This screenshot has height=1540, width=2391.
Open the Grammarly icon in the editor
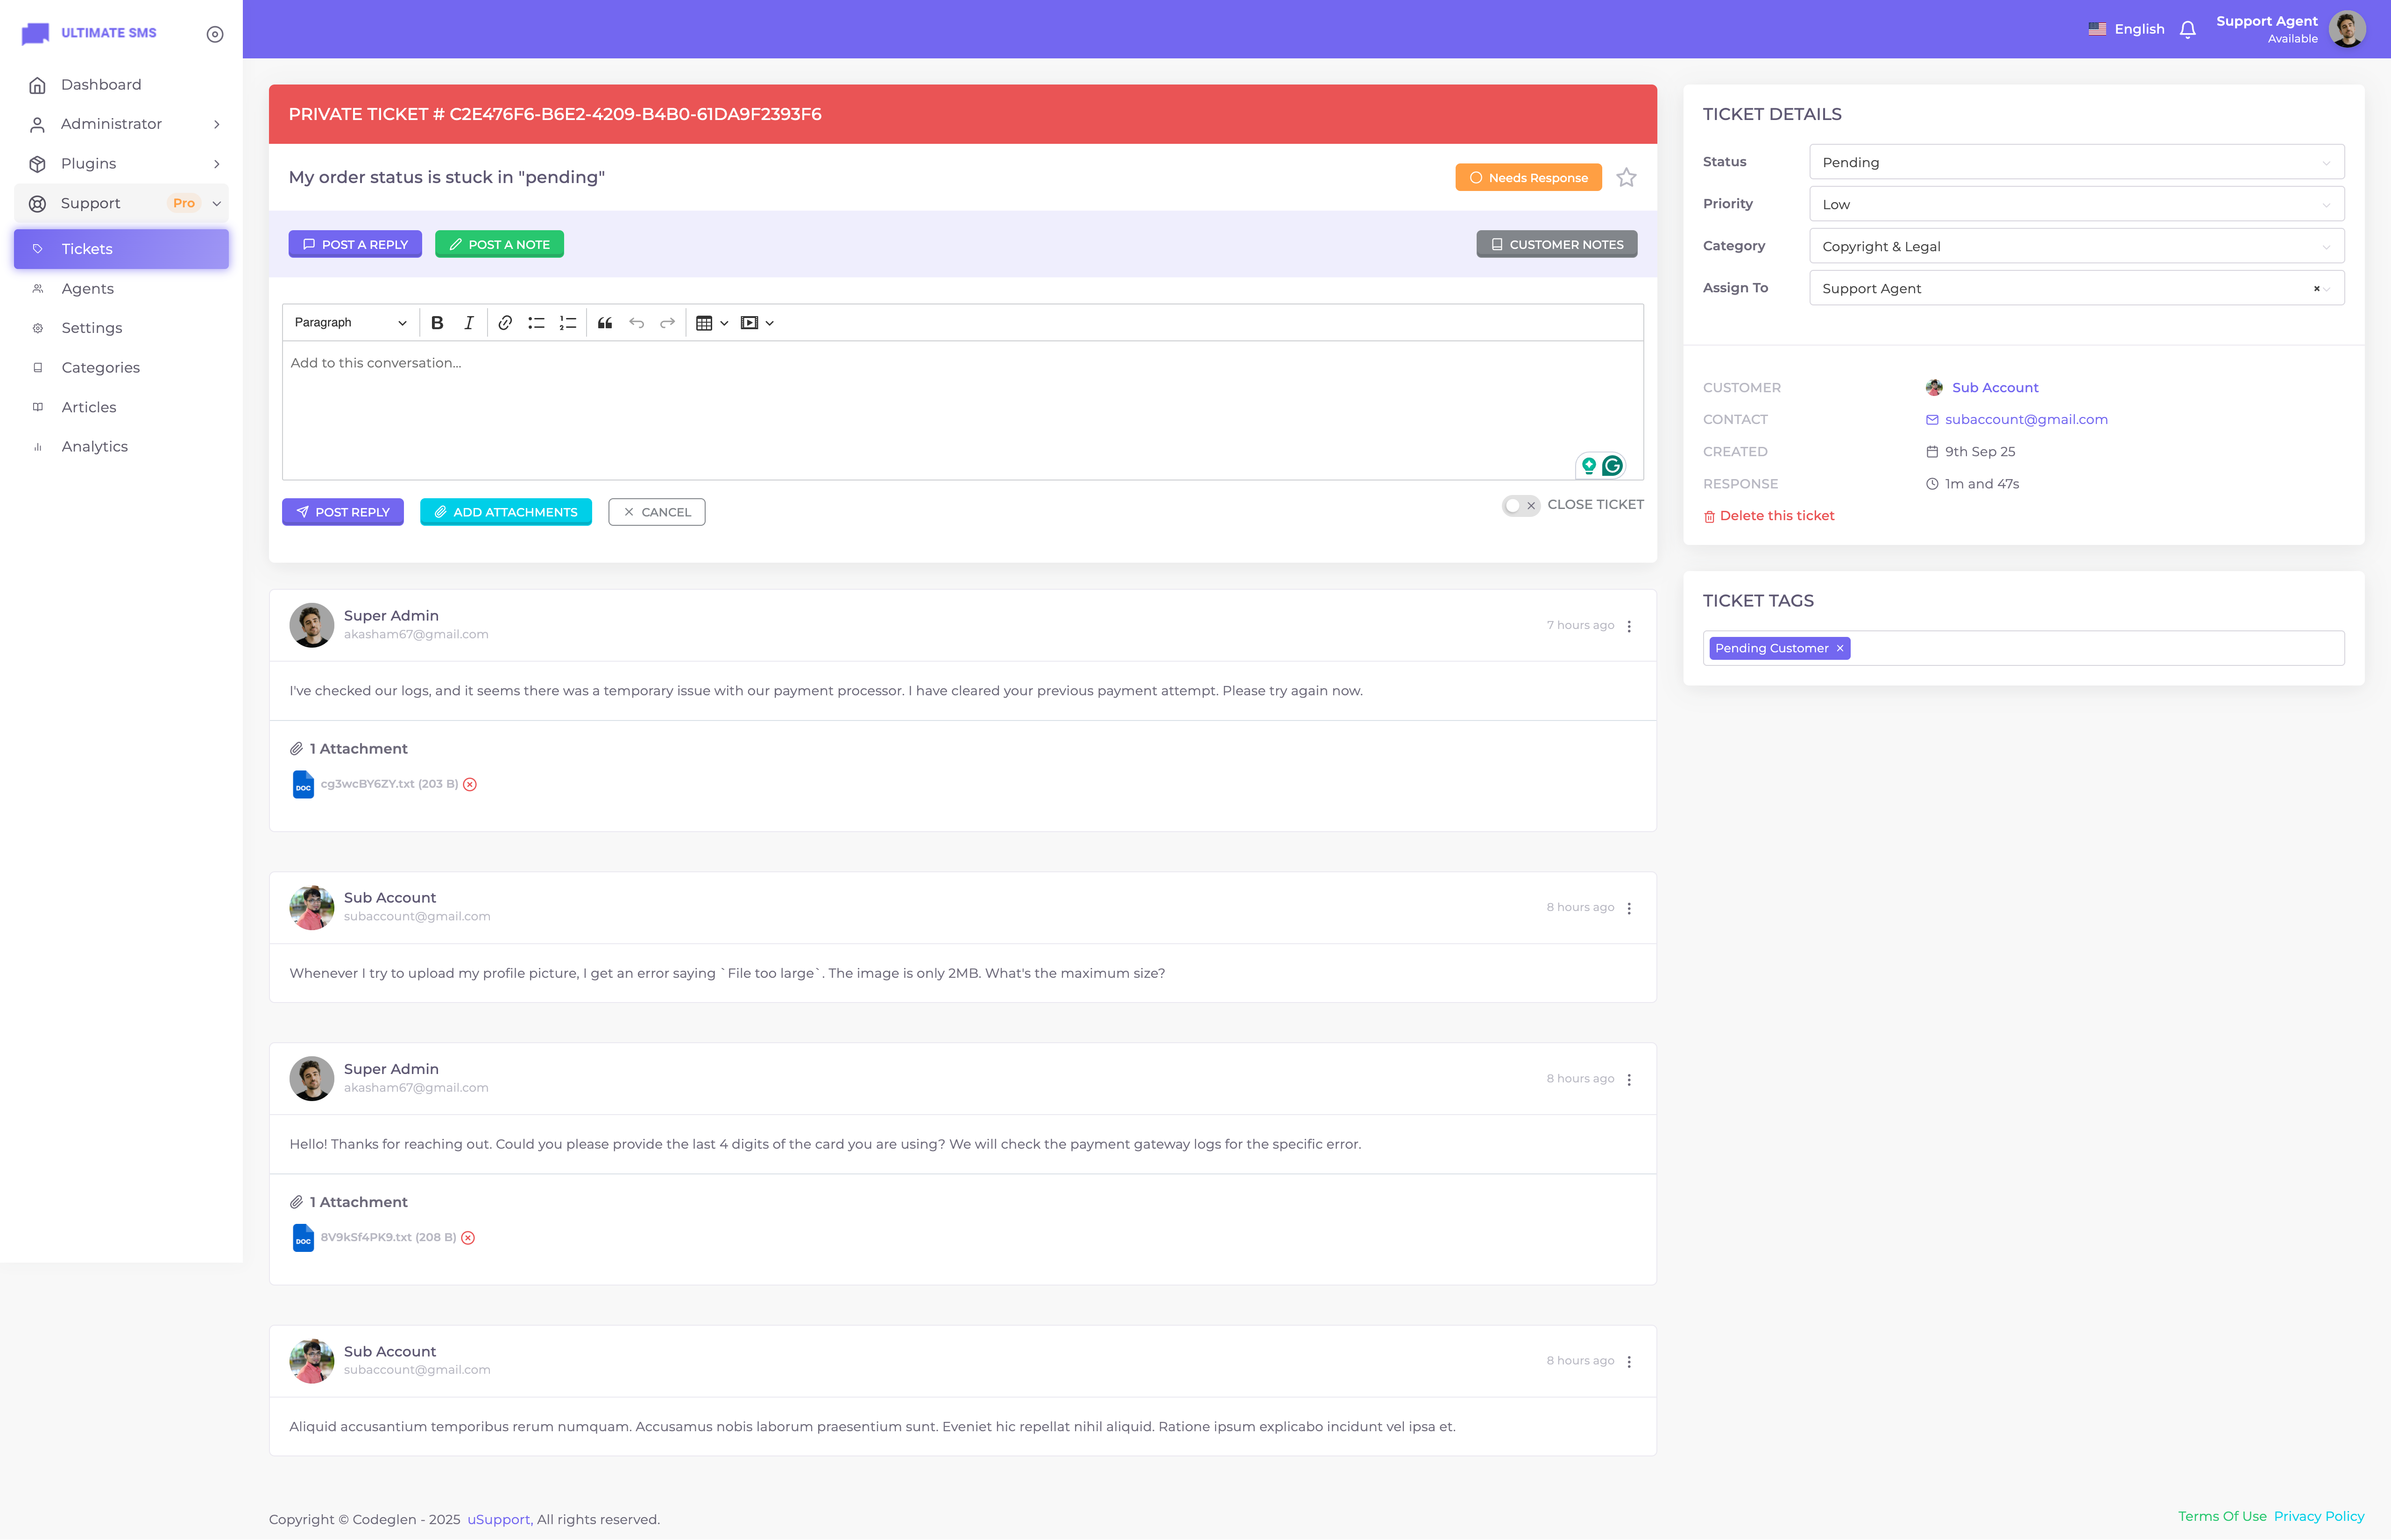click(x=1614, y=465)
